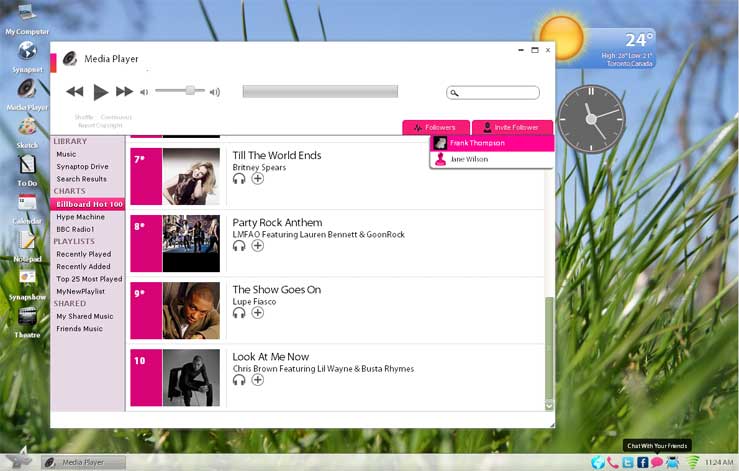Add Till The World Ends with plus icon

(x=257, y=179)
